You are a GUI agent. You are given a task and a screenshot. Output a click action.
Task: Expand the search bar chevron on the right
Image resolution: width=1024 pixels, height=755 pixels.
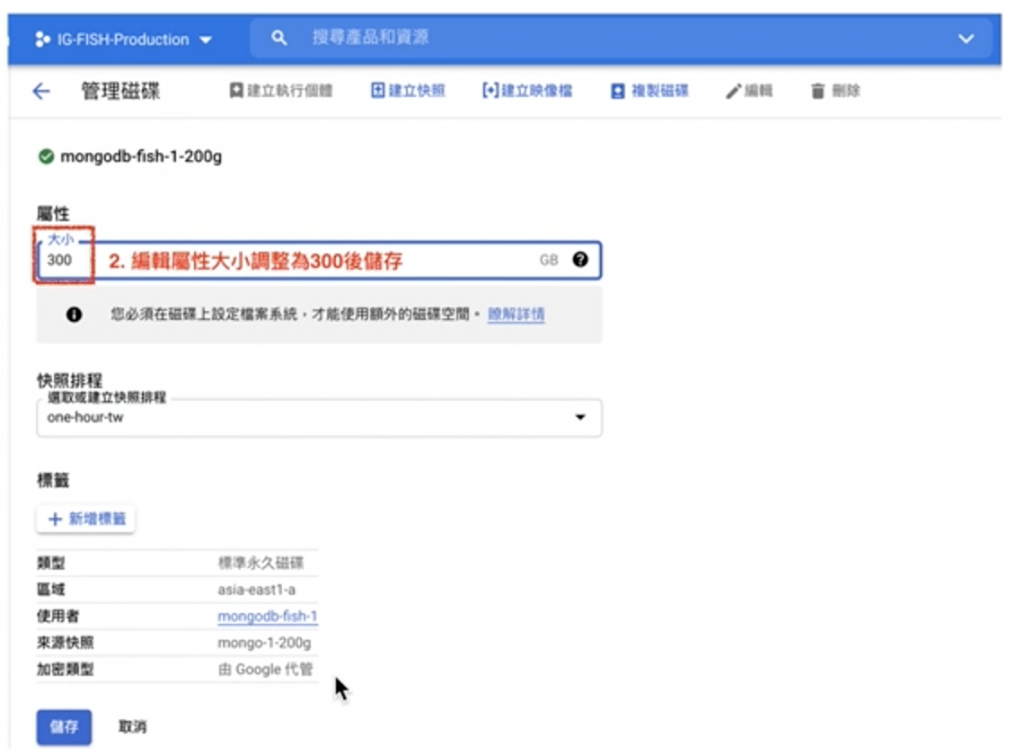point(966,39)
